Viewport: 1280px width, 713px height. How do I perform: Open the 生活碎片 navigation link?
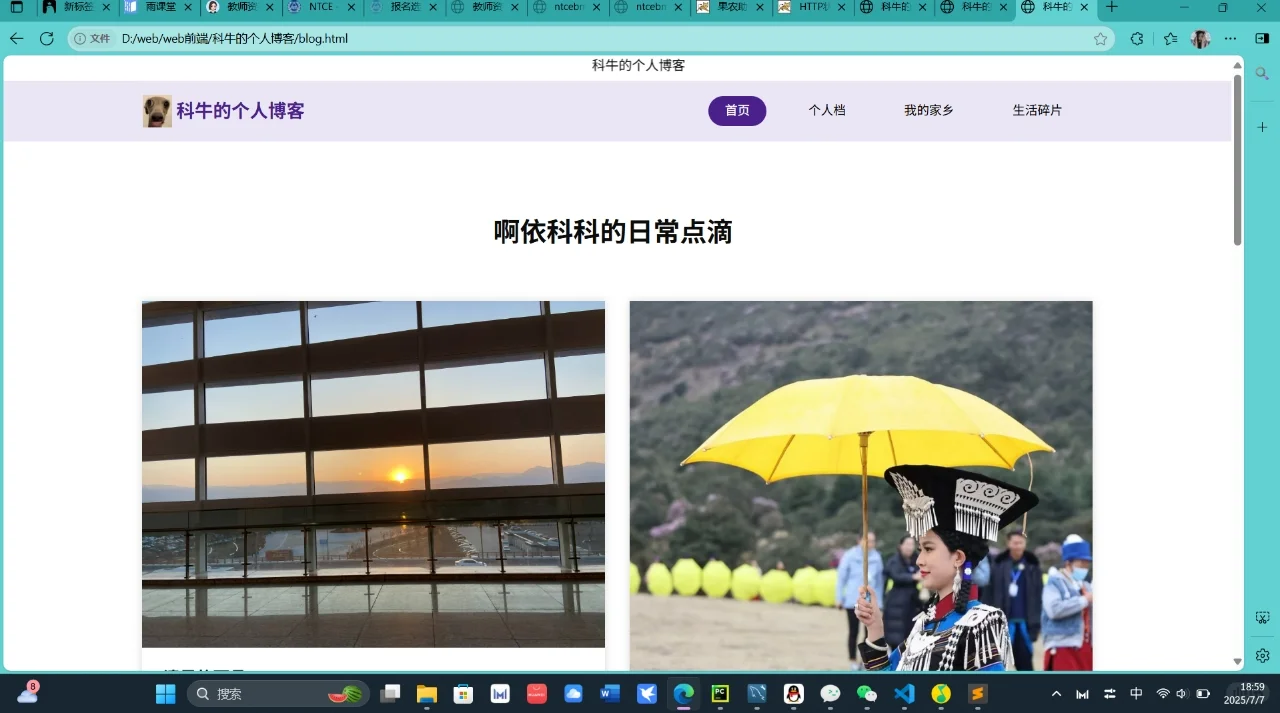pyautogui.click(x=1037, y=111)
